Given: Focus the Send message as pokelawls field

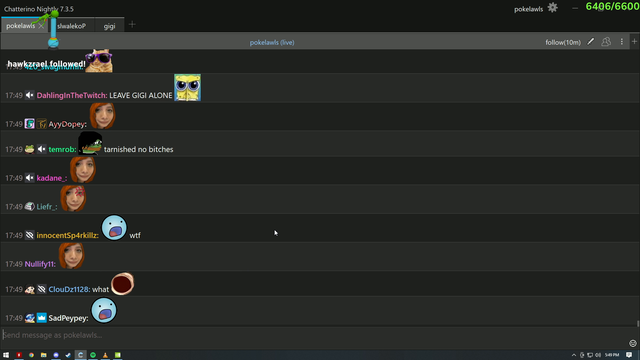Looking at the screenshot, I should click(x=314, y=335).
